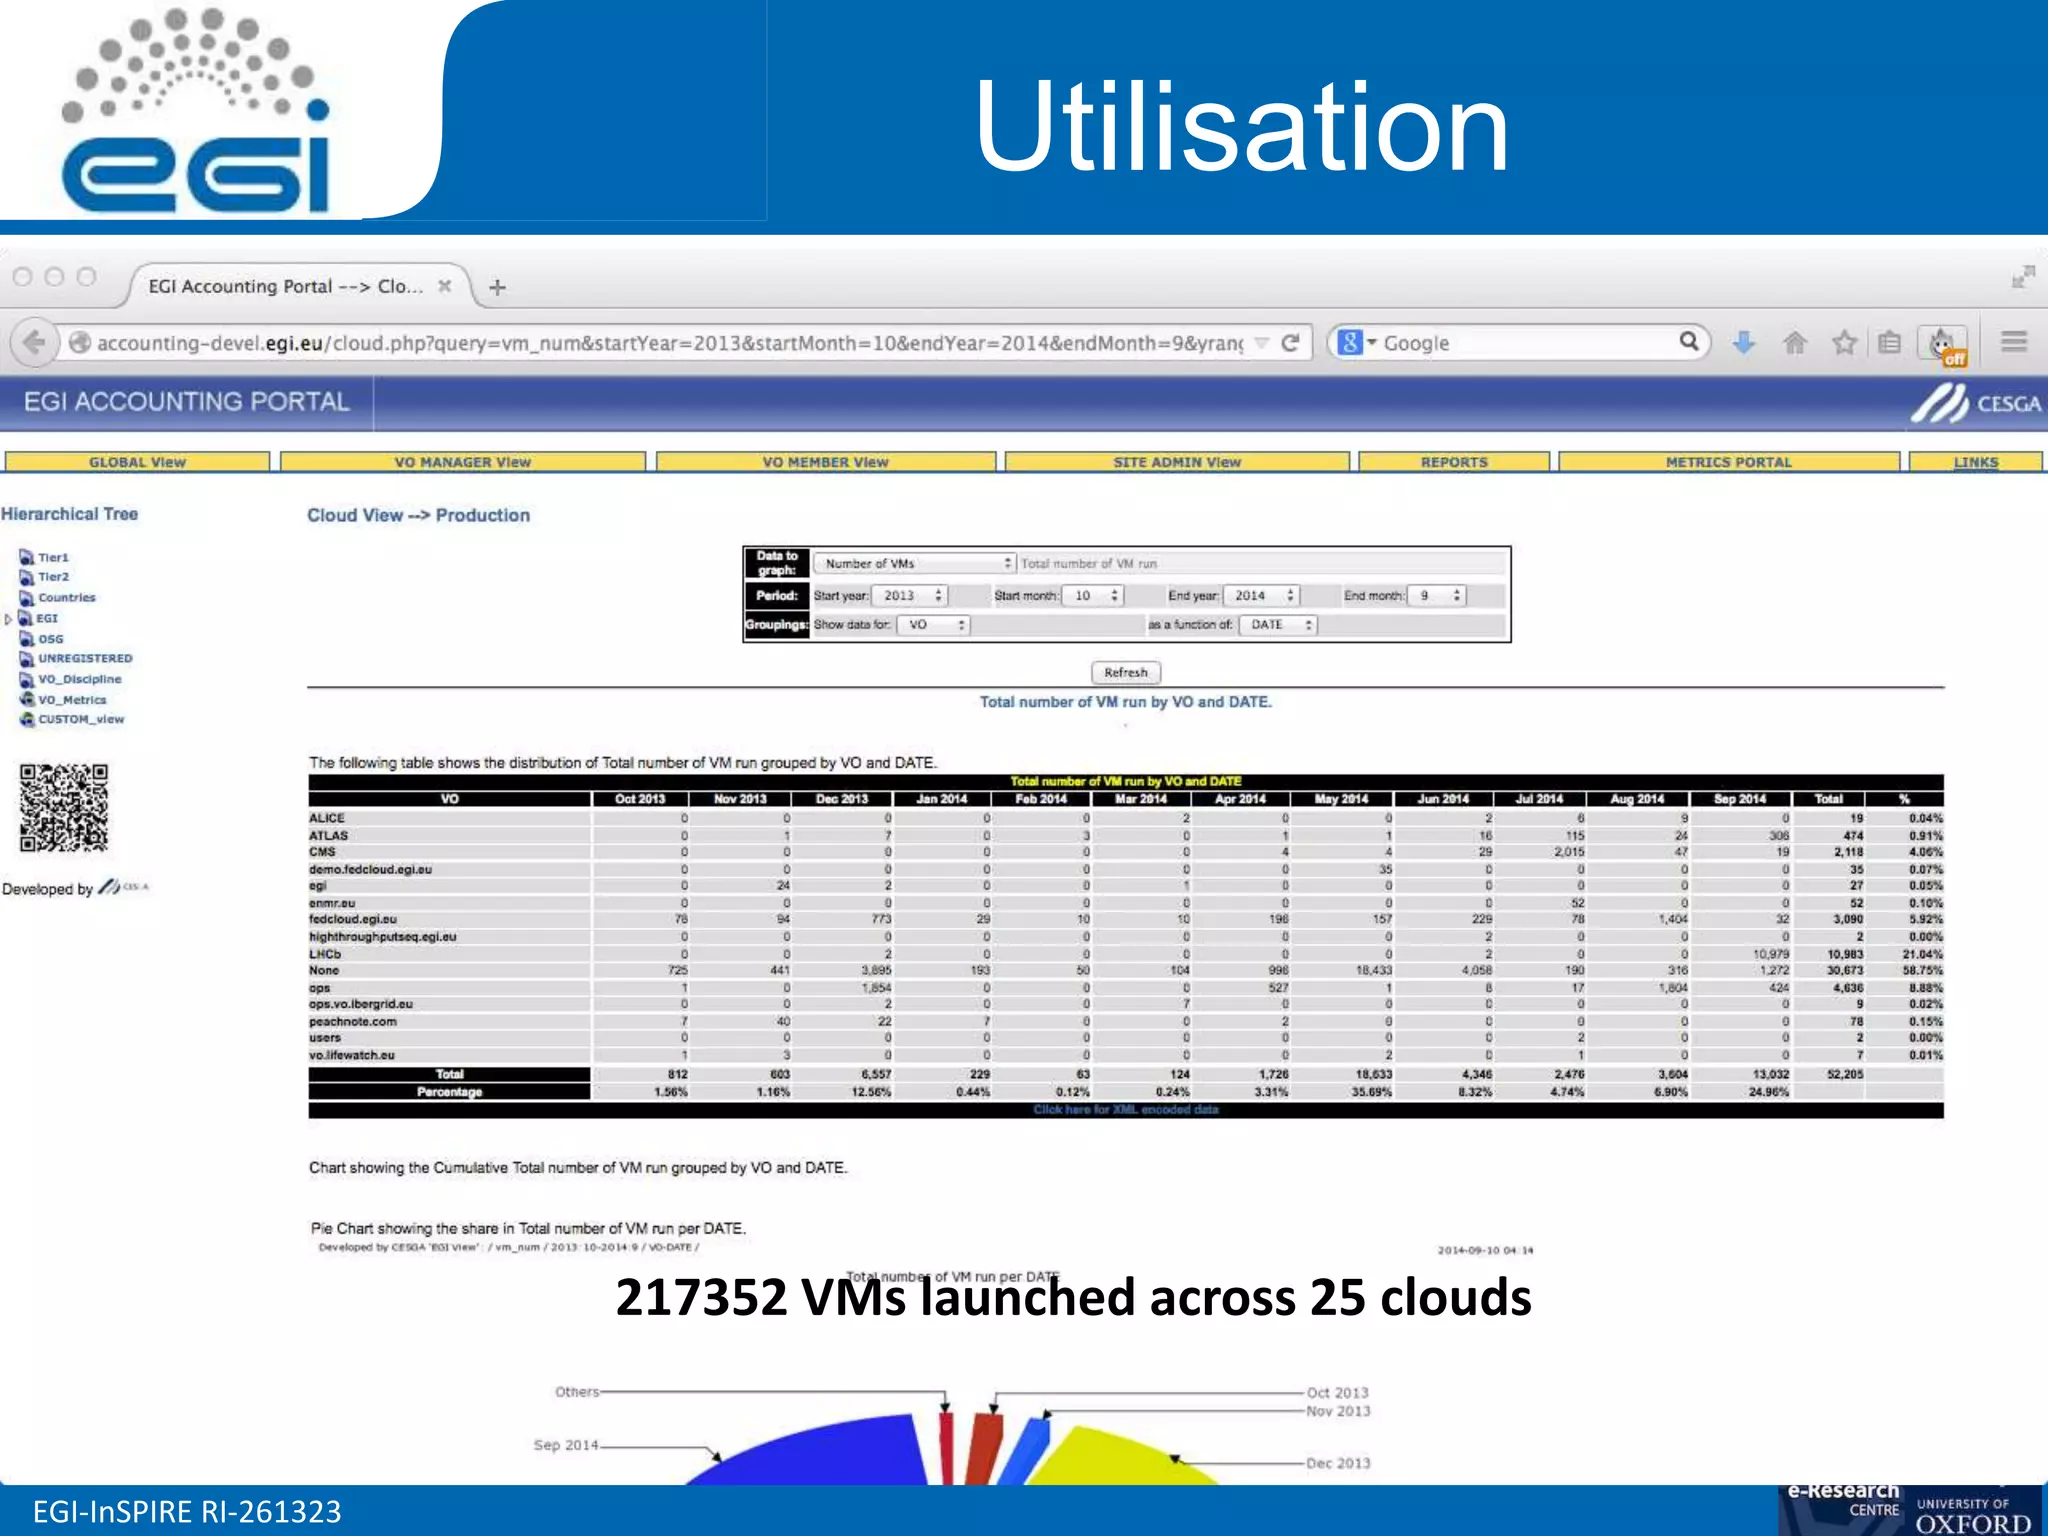Click the CESGA logo
The height and width of the screenshot is (1536, 2048).
[1975, 404]
